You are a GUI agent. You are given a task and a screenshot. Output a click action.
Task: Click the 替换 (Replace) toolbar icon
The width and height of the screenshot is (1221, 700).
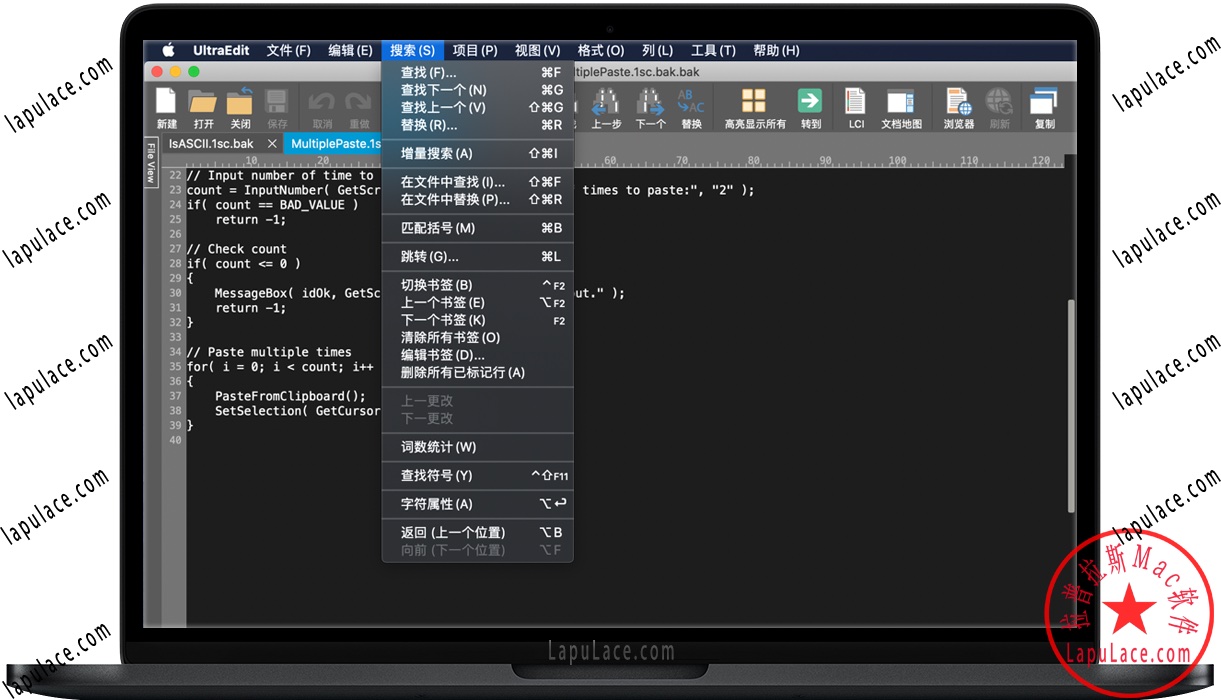(691, 102)
